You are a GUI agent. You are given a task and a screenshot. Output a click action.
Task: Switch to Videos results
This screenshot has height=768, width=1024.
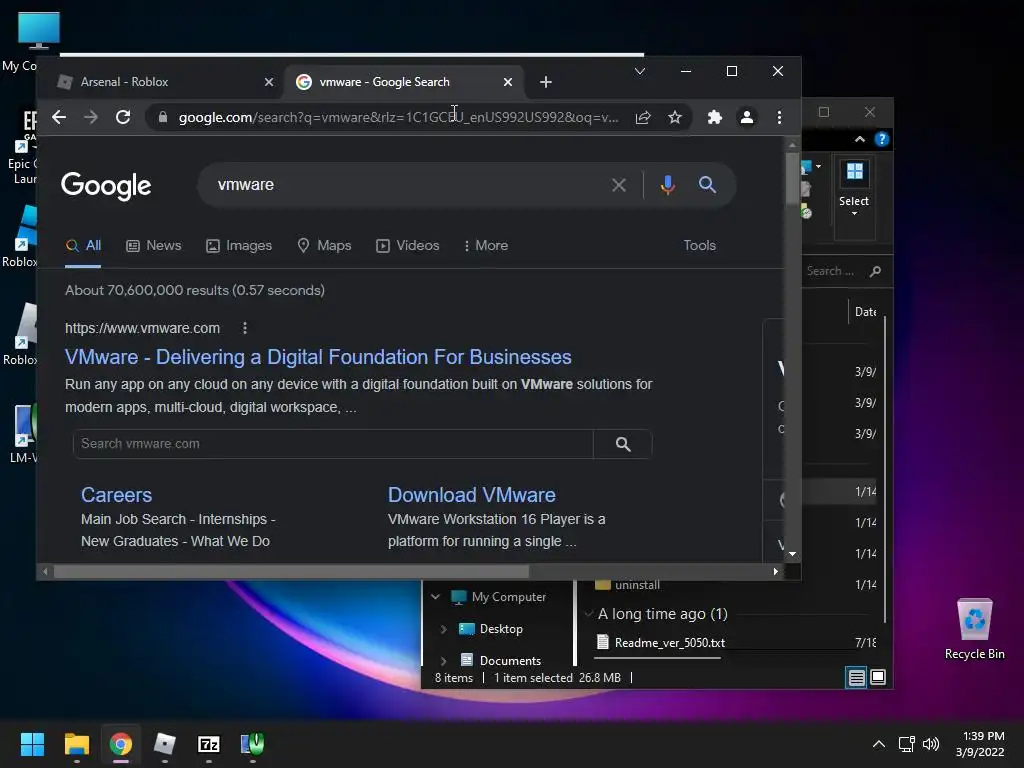click(408, 246)
